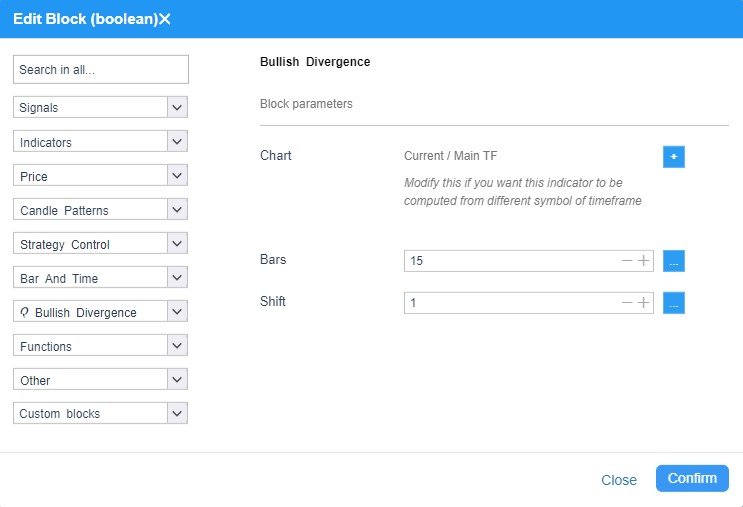Decrease Bars value with minus stepper

click(x=627, y=261)
